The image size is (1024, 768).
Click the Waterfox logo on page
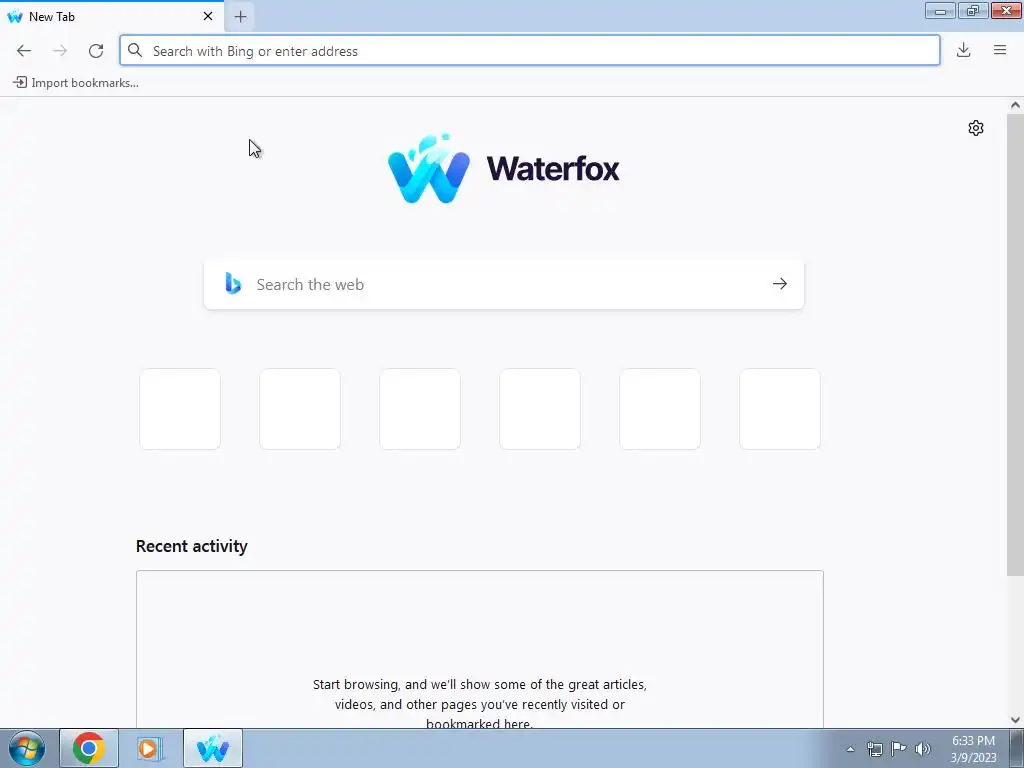[x=504, y=169]
